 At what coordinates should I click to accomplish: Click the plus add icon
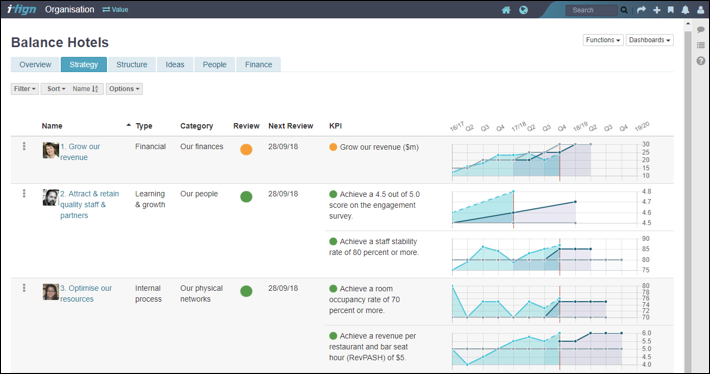tap(657, 10)
